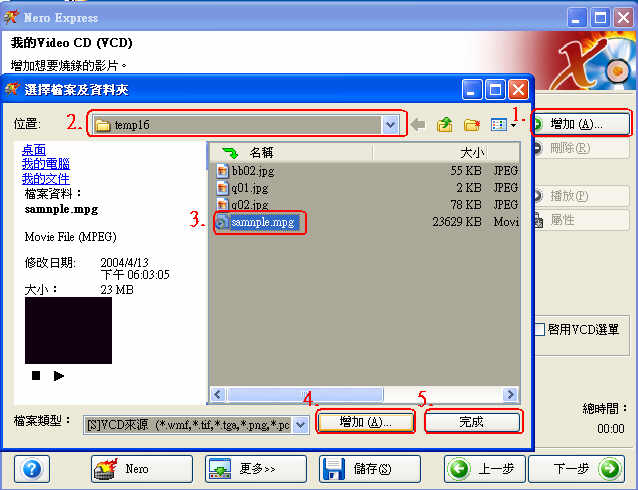The width and height of the screenshot is (638, 490).
Task: Click the file list horizontal scrollbar
Action: coord(365,394)
